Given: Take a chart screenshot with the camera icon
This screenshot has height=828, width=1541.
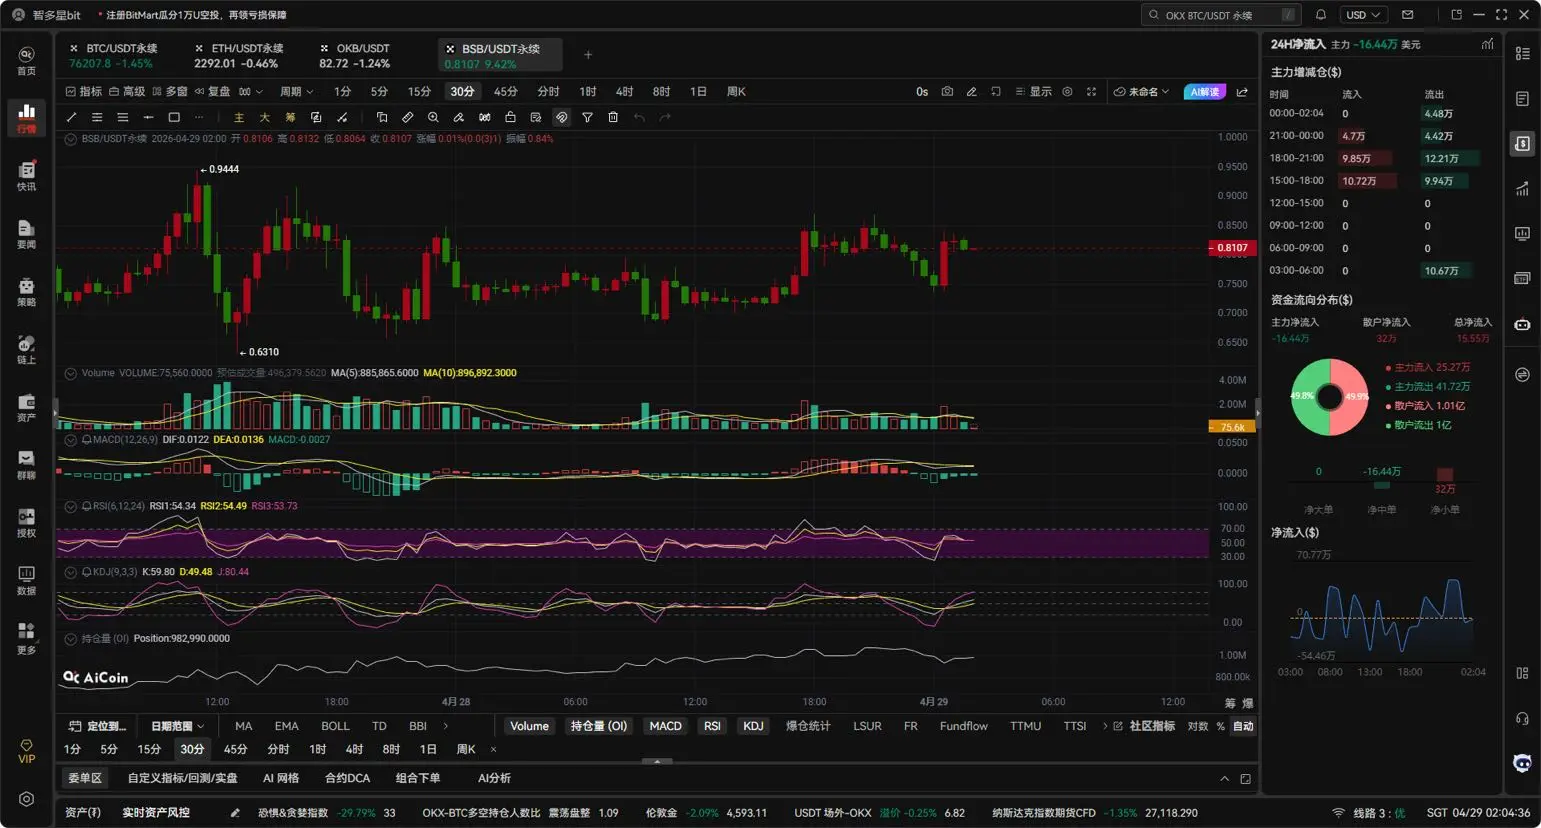Looking at the screenshot, I should [947, 92].
